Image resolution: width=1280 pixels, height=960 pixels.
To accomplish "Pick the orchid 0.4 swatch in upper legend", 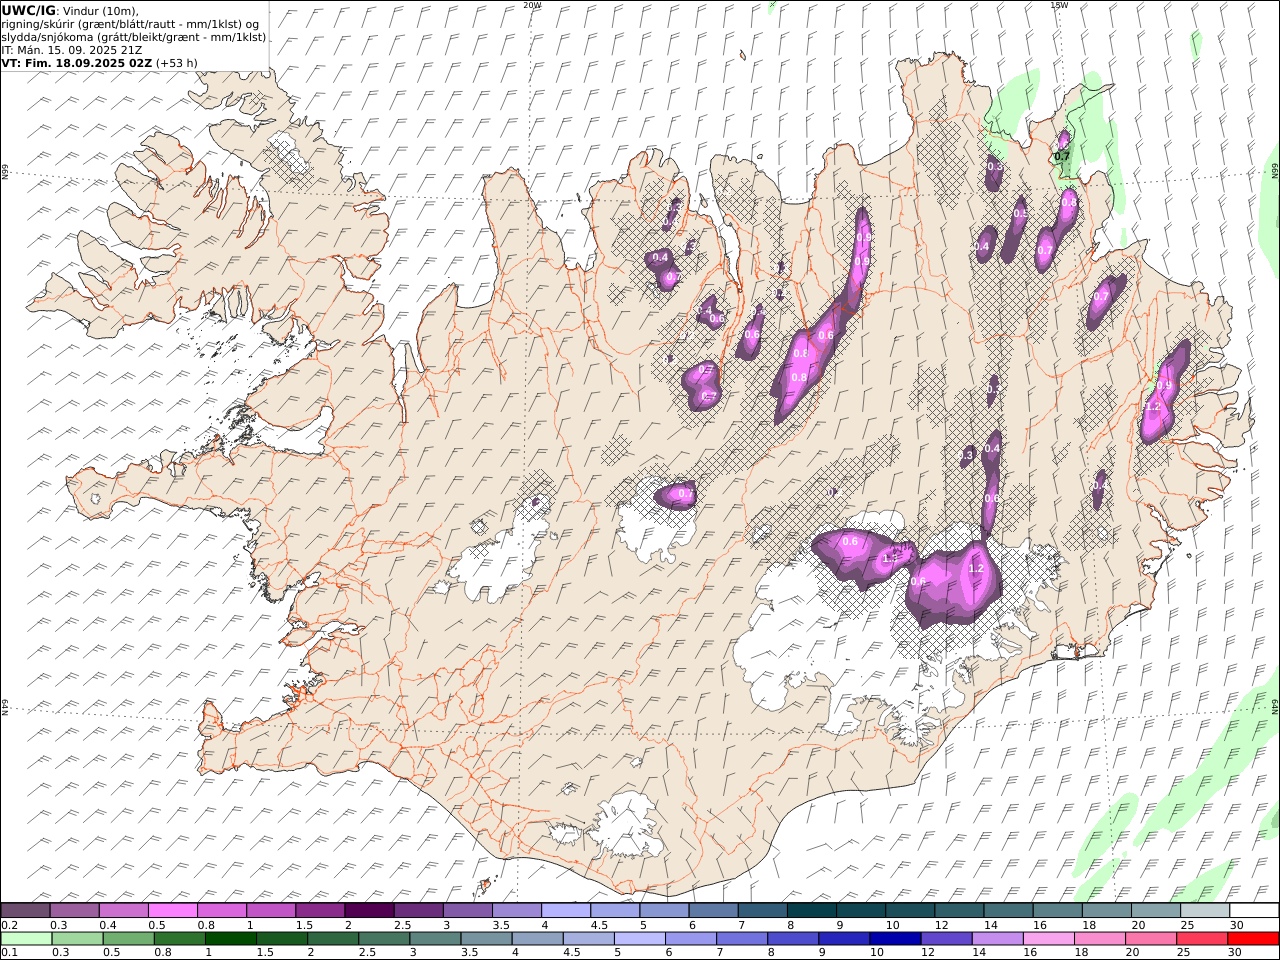I will [124, 911].
